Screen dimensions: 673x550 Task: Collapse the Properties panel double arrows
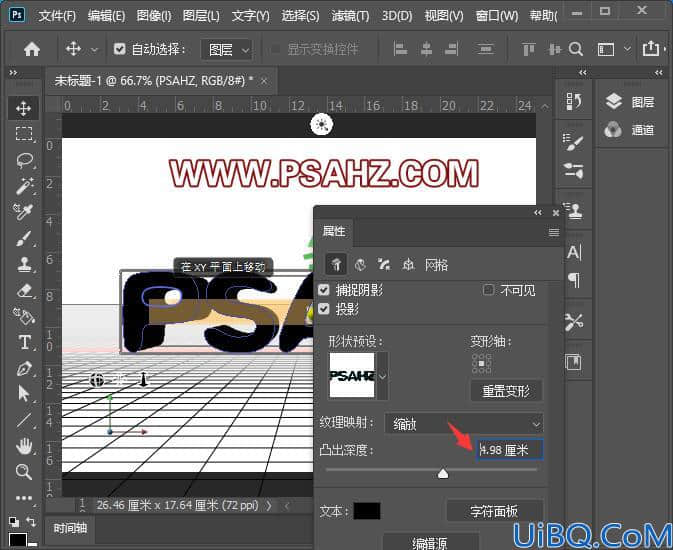click(538, 213)
